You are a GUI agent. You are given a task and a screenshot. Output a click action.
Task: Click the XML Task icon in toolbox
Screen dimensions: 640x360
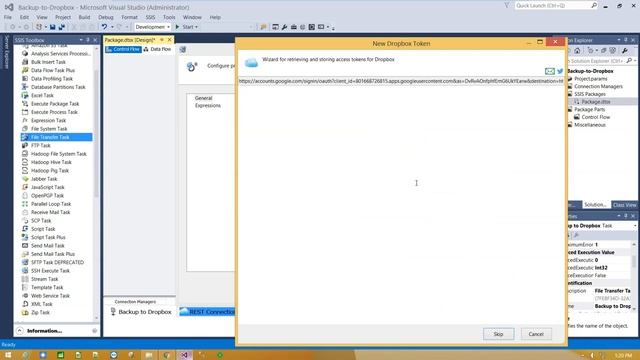pyautogui.click(x=25, y=304)
